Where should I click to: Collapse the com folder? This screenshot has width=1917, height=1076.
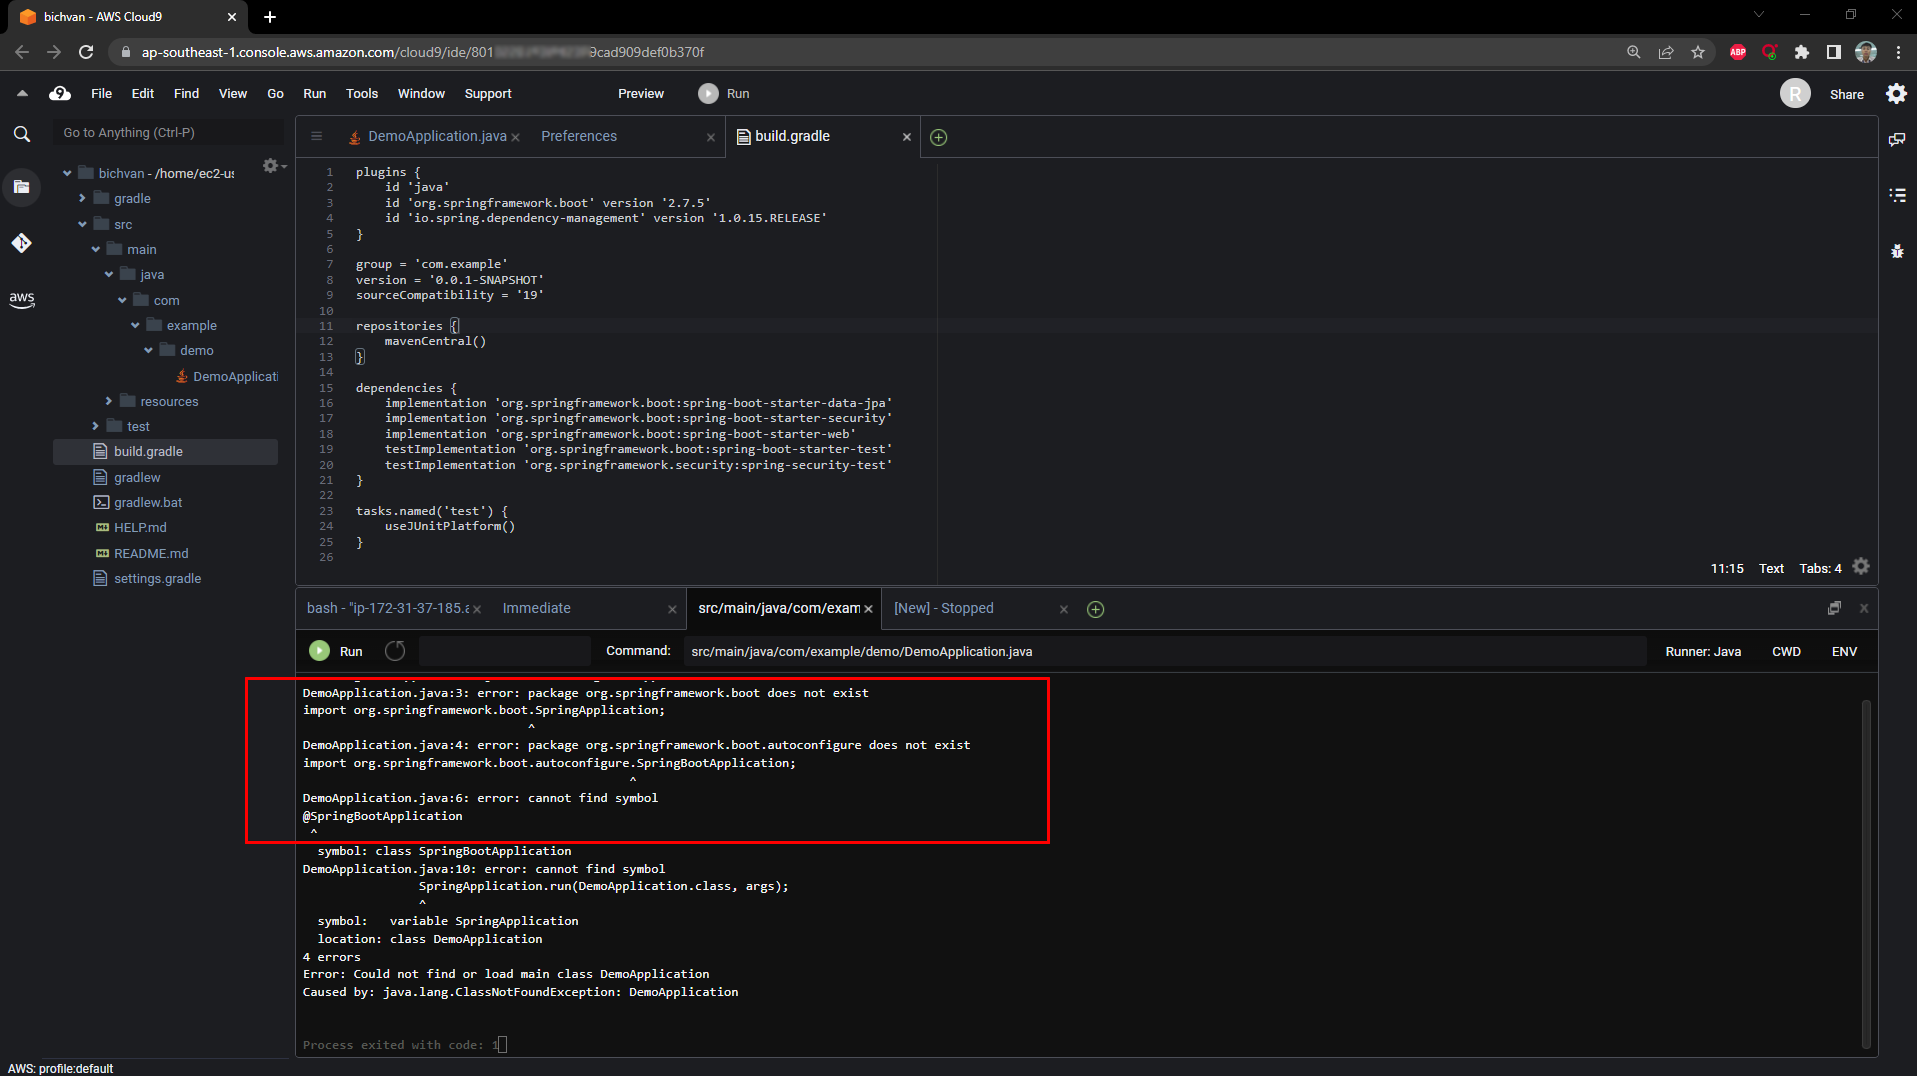pyautogui.click(x=122, y=300)
